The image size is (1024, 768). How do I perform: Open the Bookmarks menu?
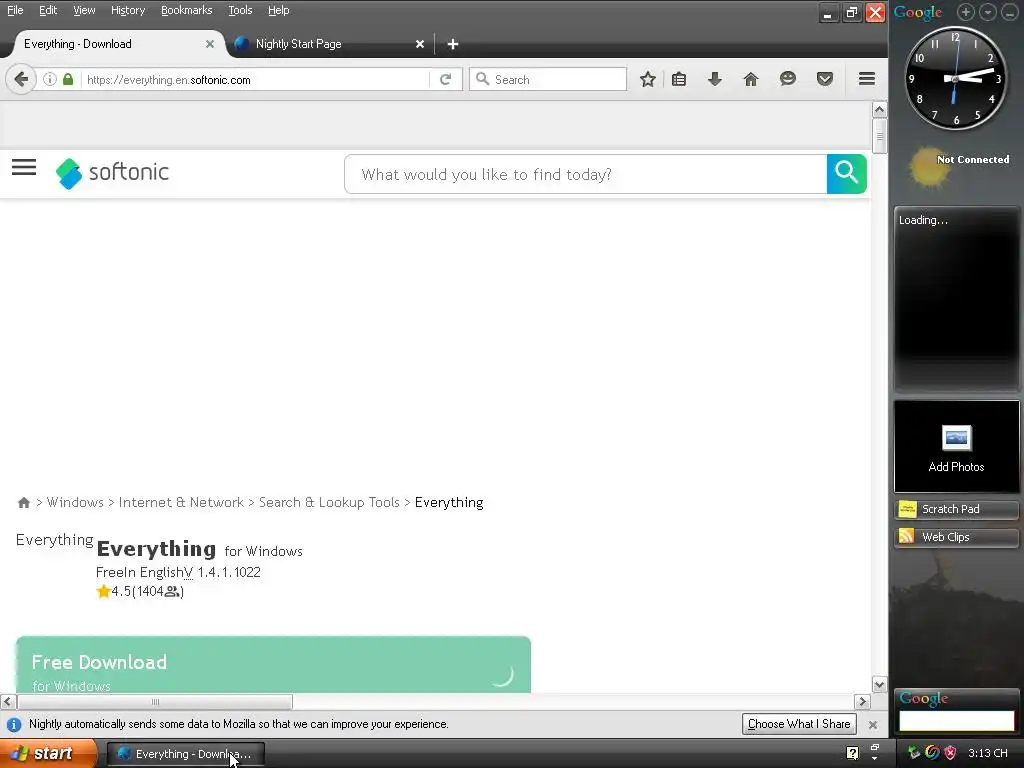click(x=186, y=10)
